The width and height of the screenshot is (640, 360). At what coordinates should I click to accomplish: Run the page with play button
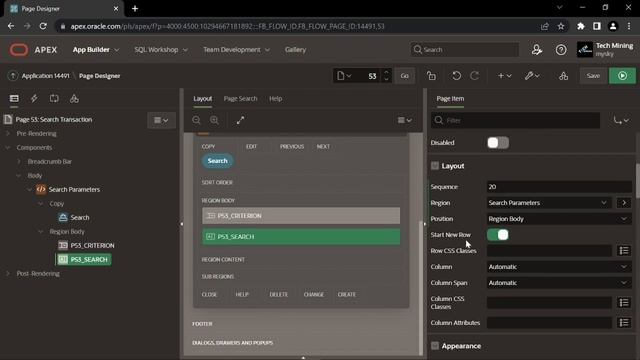click(x=622, y=76)
